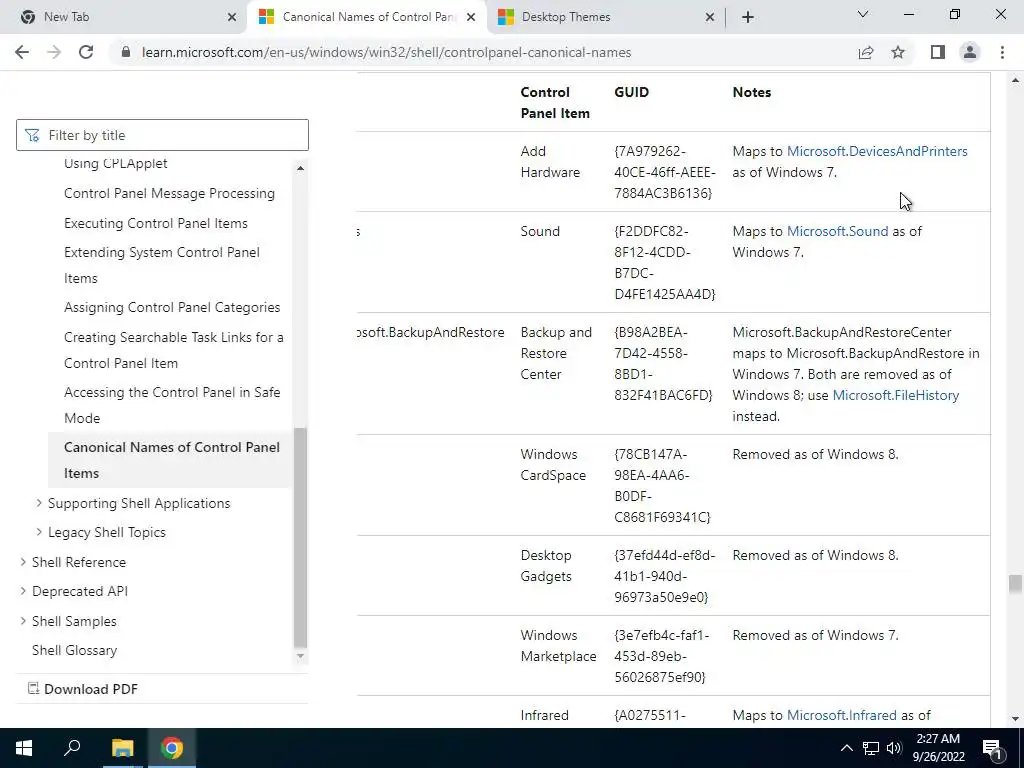Click the page scrollbar down arrow
Image resolution: width=1024 pixels, height=768 pixels.
(x=1015, y=720)
